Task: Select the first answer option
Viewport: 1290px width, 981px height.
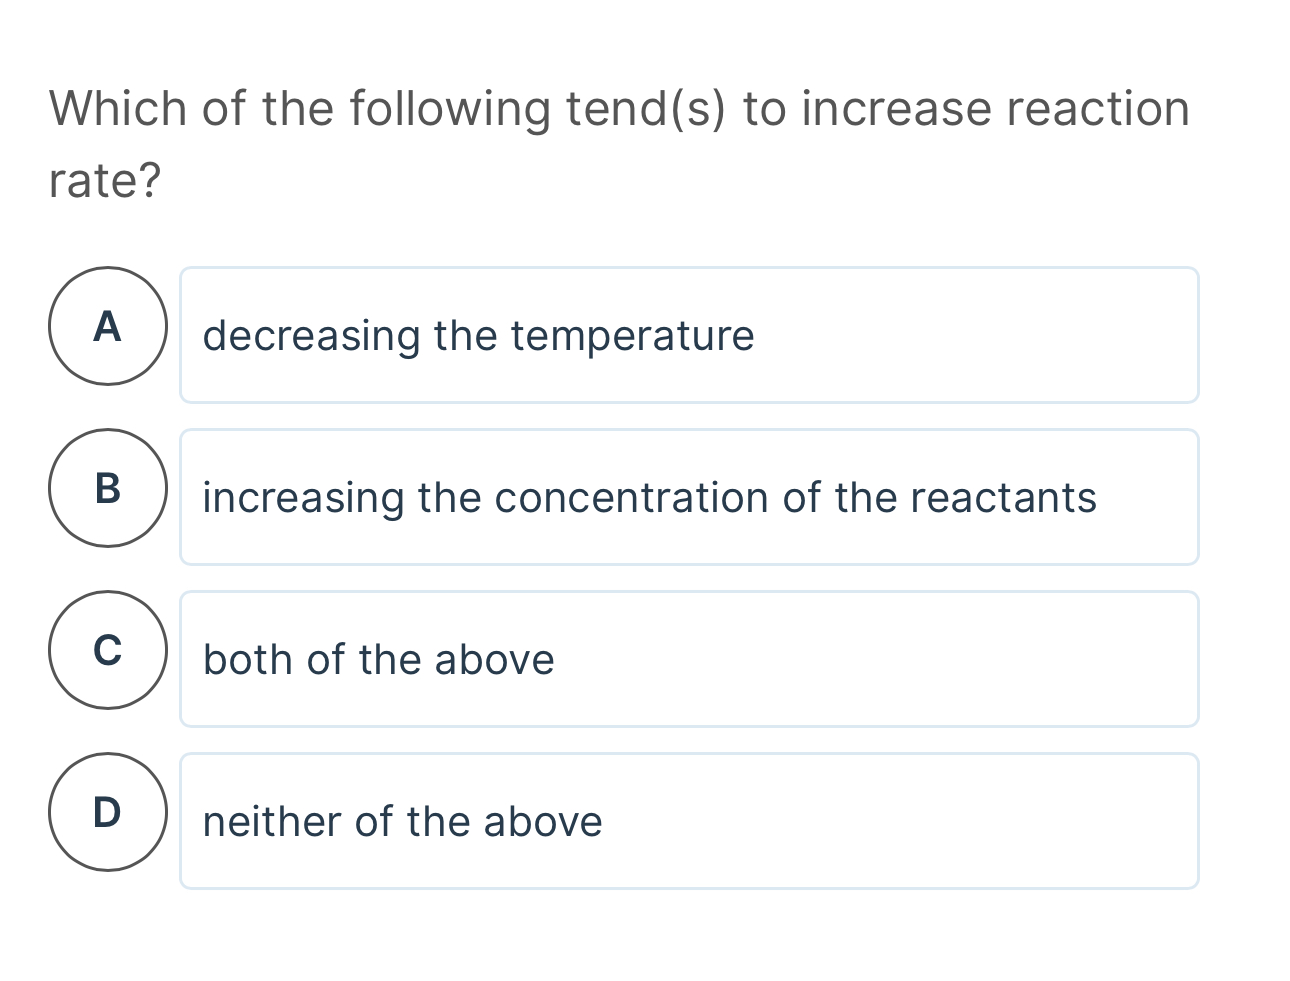Action: [689, 334]
